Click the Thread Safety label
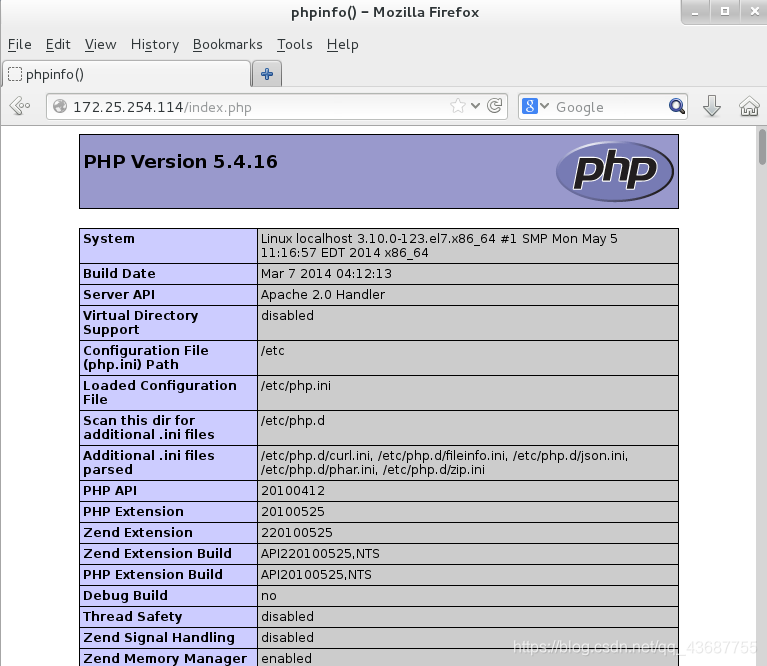The height and width of the screenshot is (666, 767). (x=133, y=617)
